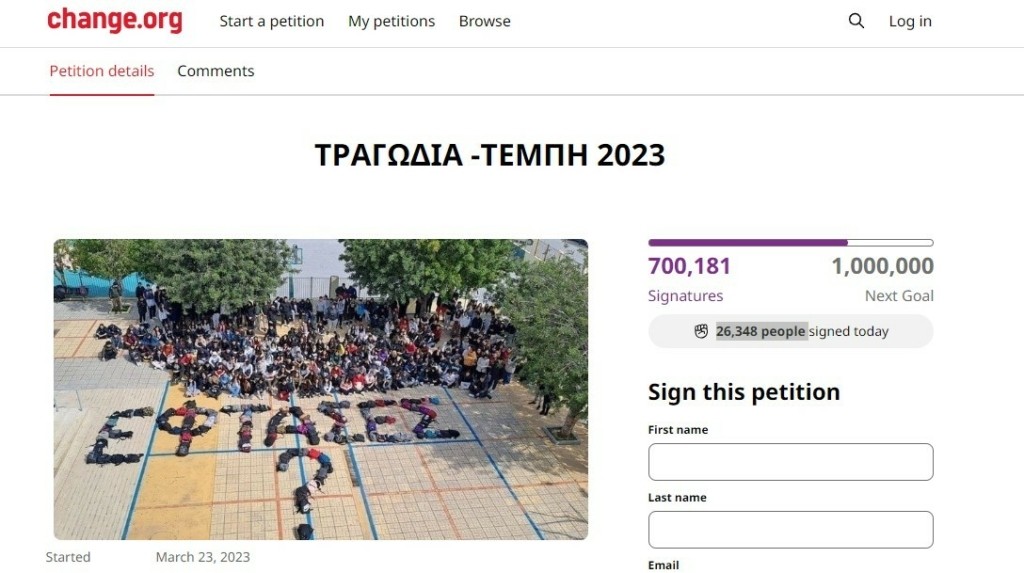This screenshot has height=573, width=1024.
Task: Click the petition title ΤΡΑΓΩΔΙΑ -ΤΕΜΠΗ 2023
Action: [490, 156]
